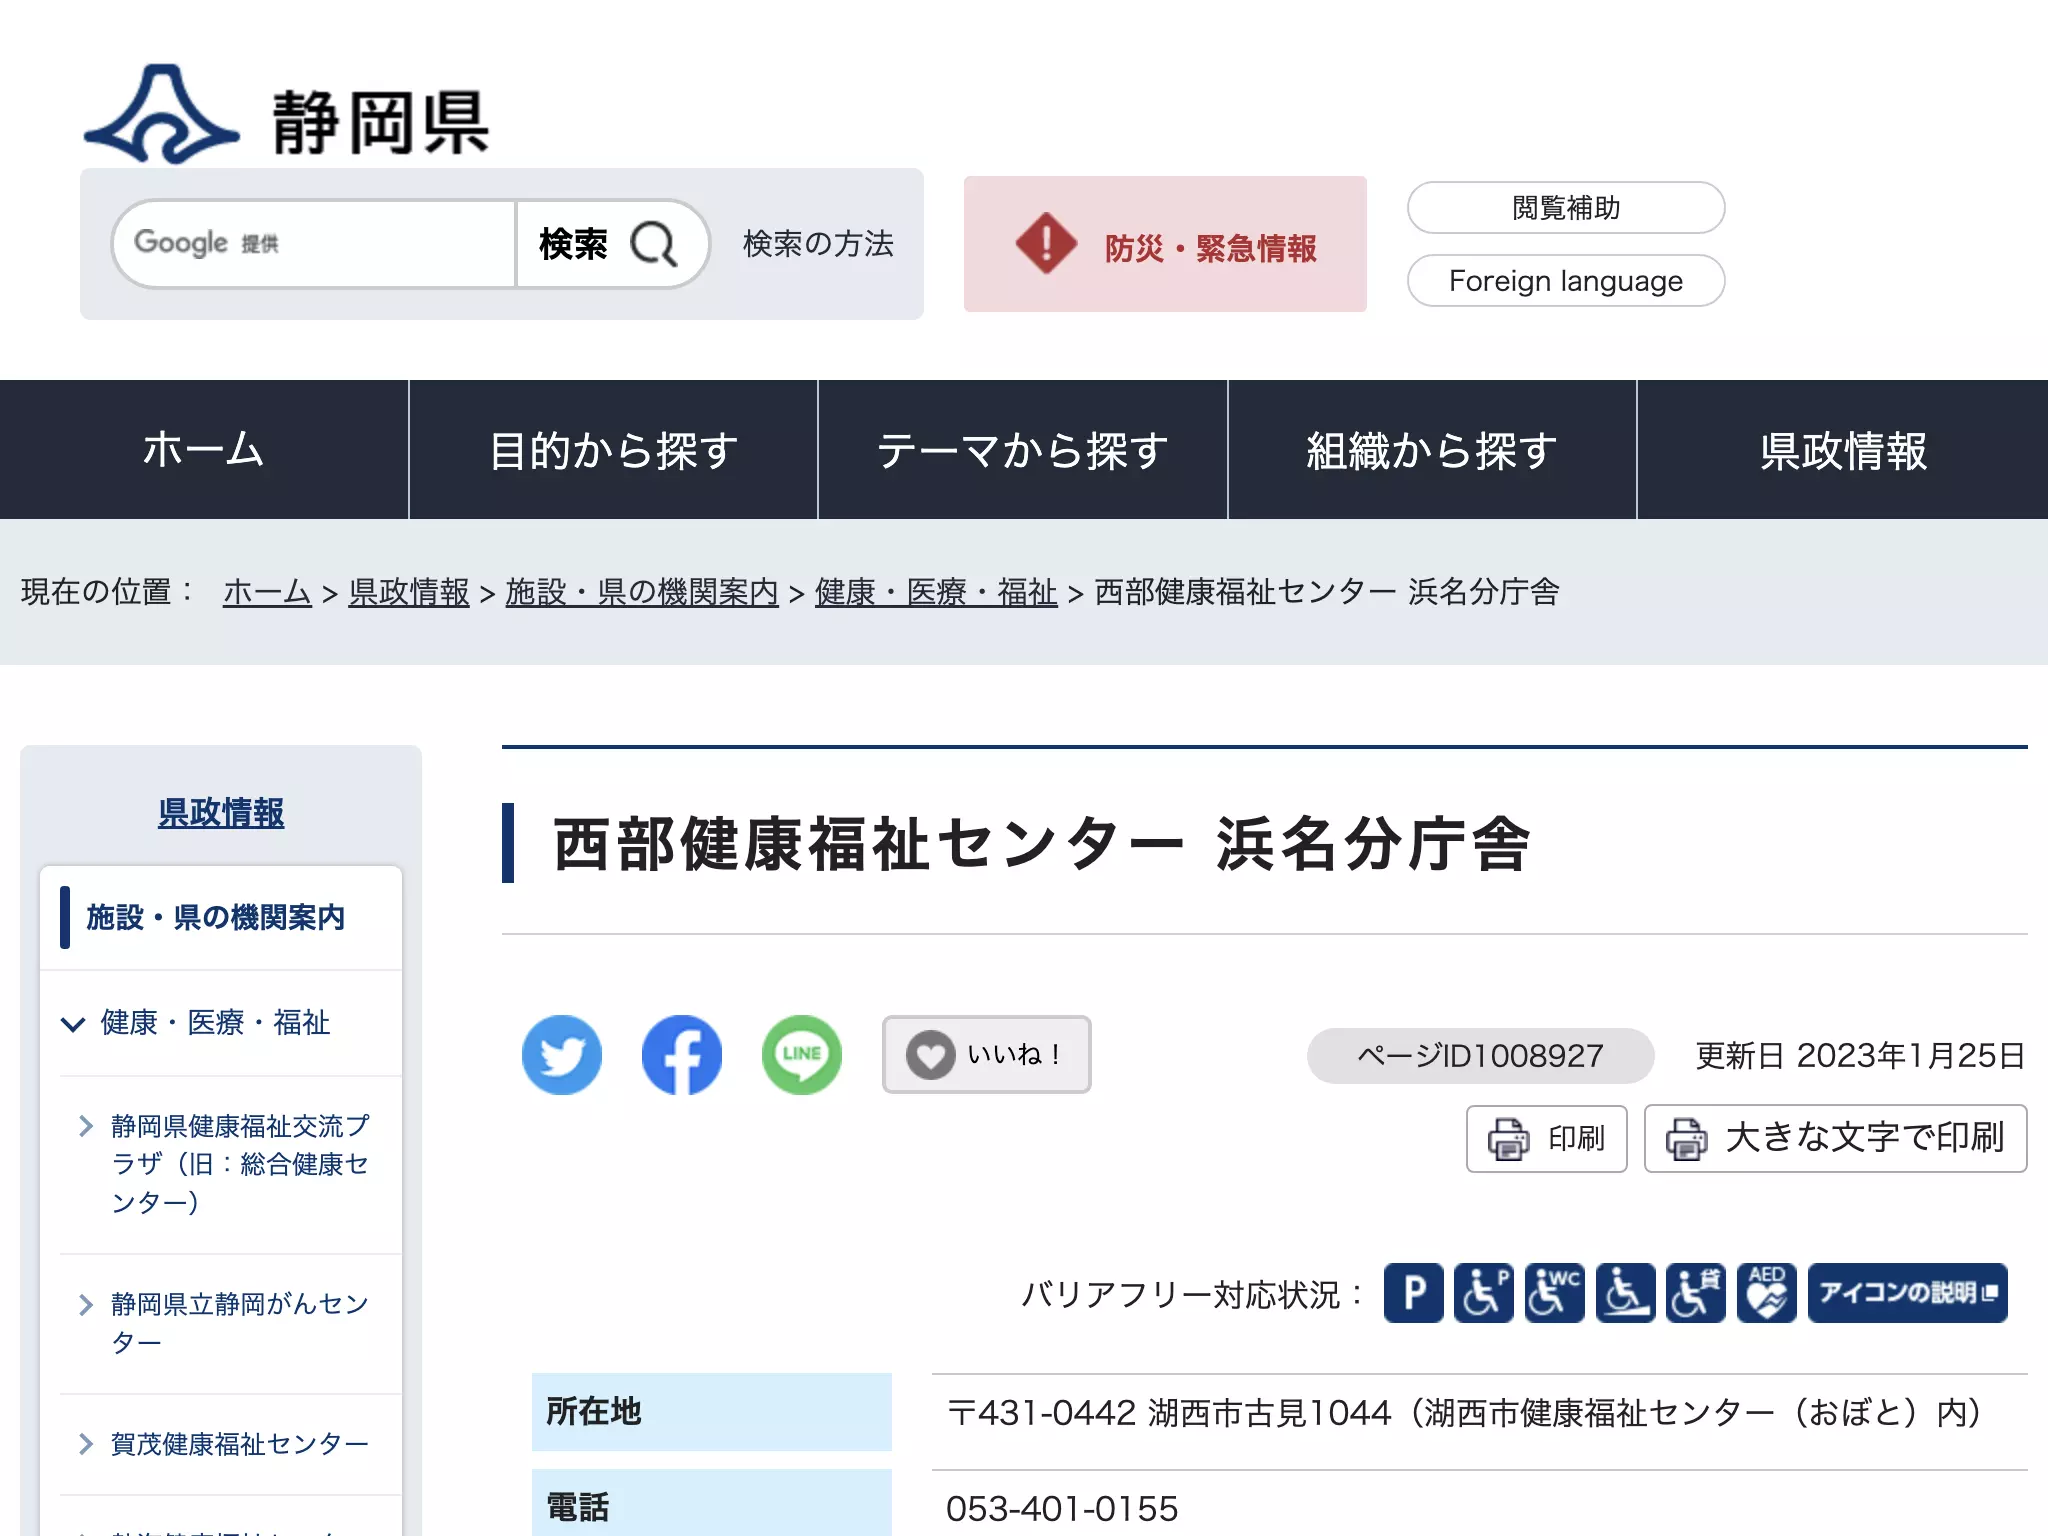The height and width of the screenshot is (1536, 2048).
Task: Open 県政情報 navigation menu
Action: pos(1843,450)
